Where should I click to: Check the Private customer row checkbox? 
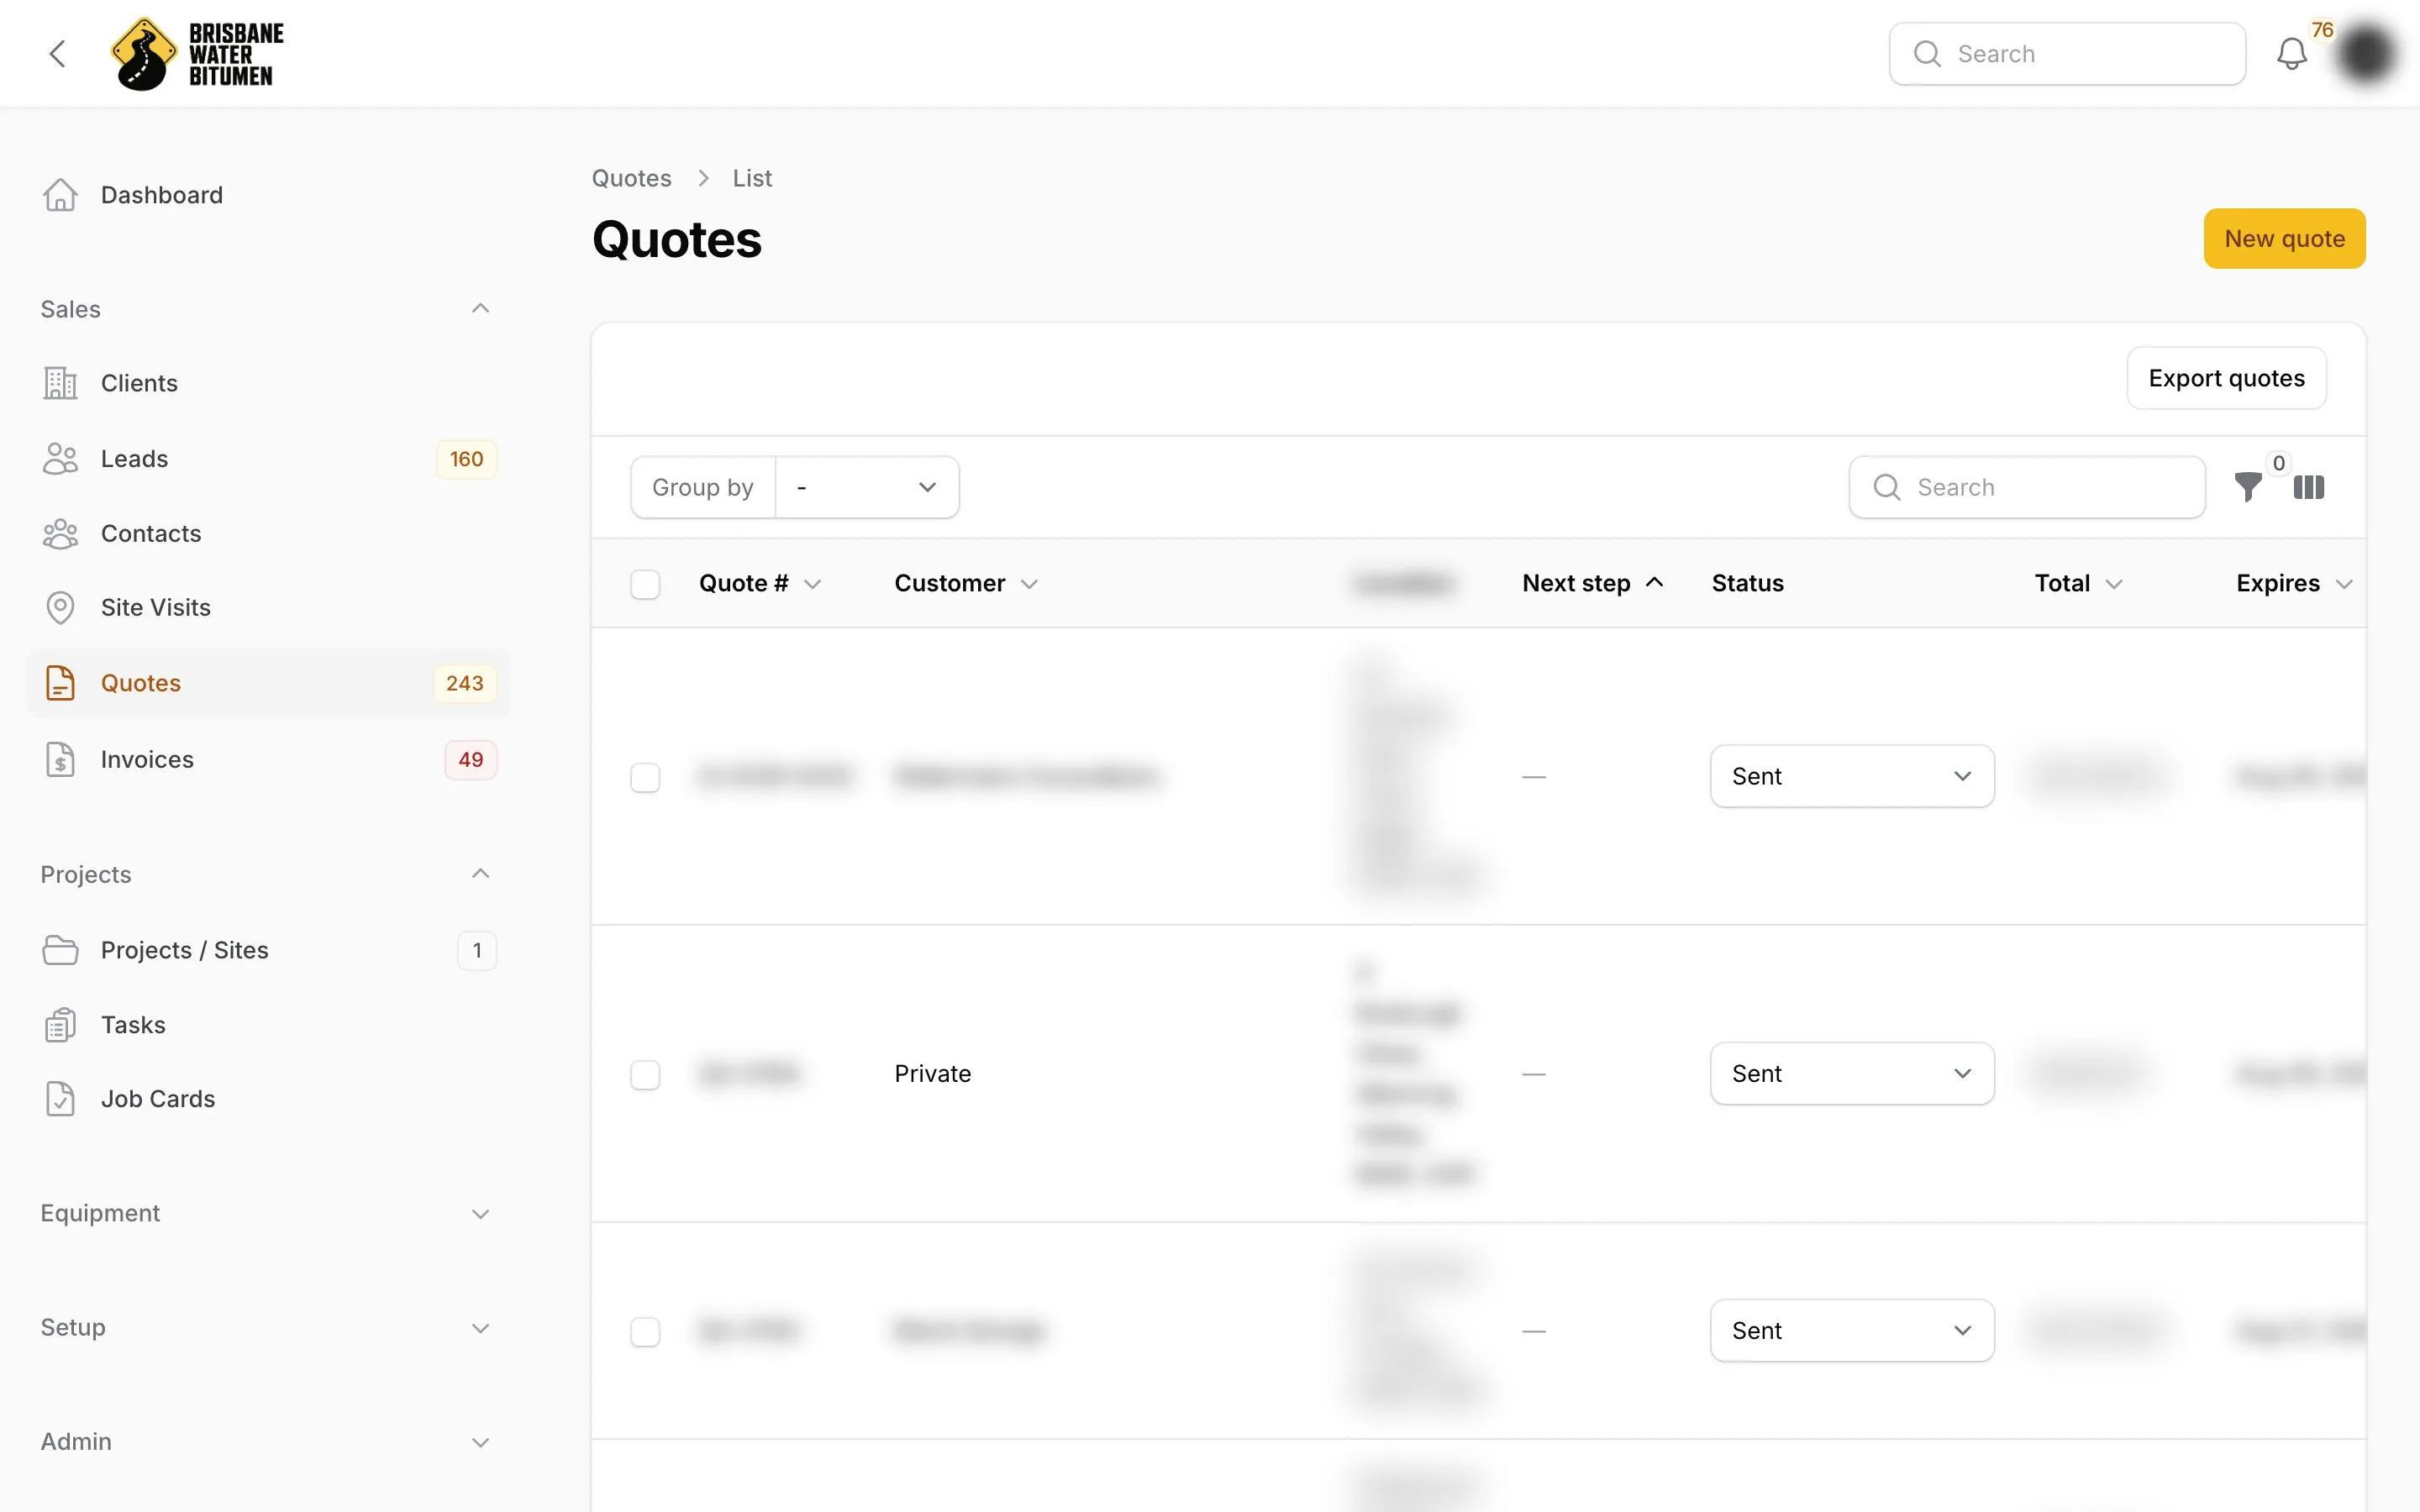[645, 1075]
